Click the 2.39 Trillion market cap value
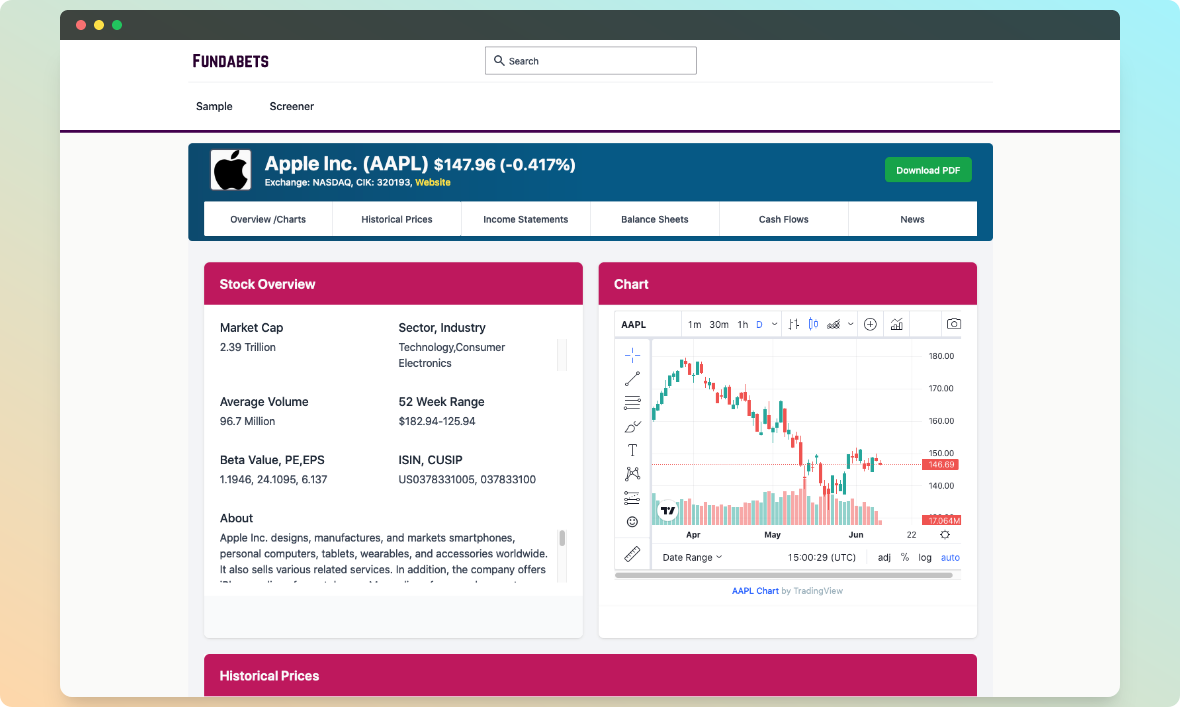 (248, 347)
